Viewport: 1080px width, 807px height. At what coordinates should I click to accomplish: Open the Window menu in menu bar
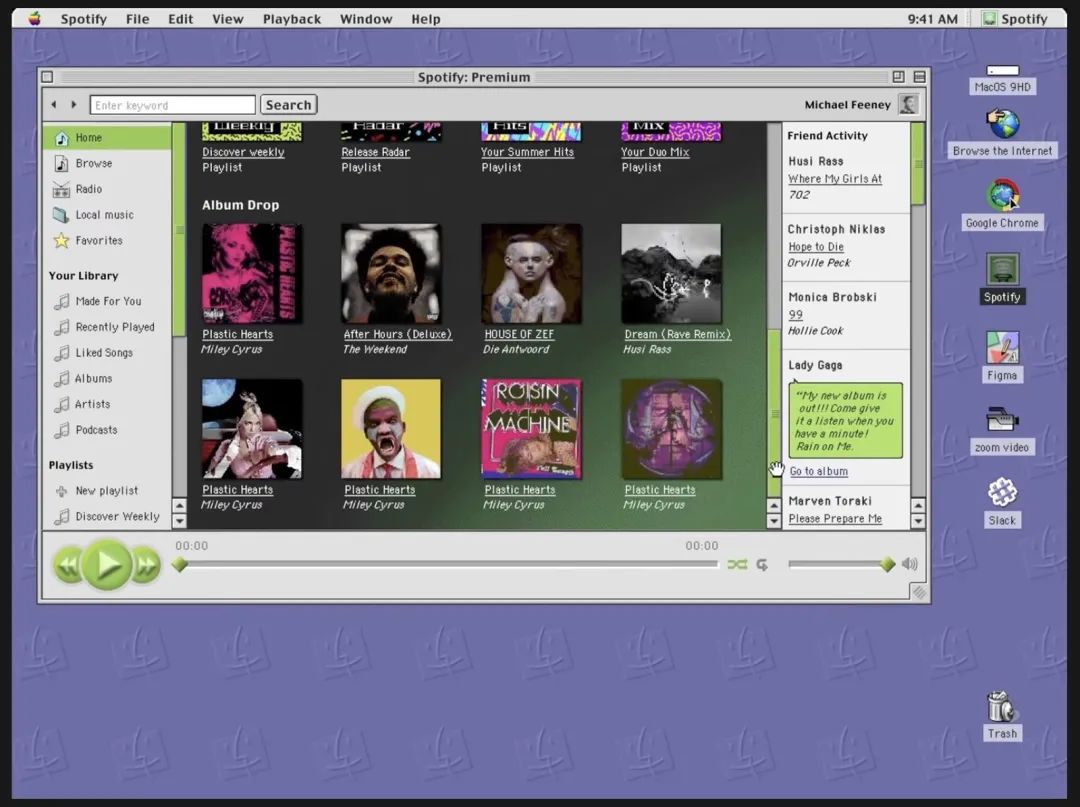(365, 19)
